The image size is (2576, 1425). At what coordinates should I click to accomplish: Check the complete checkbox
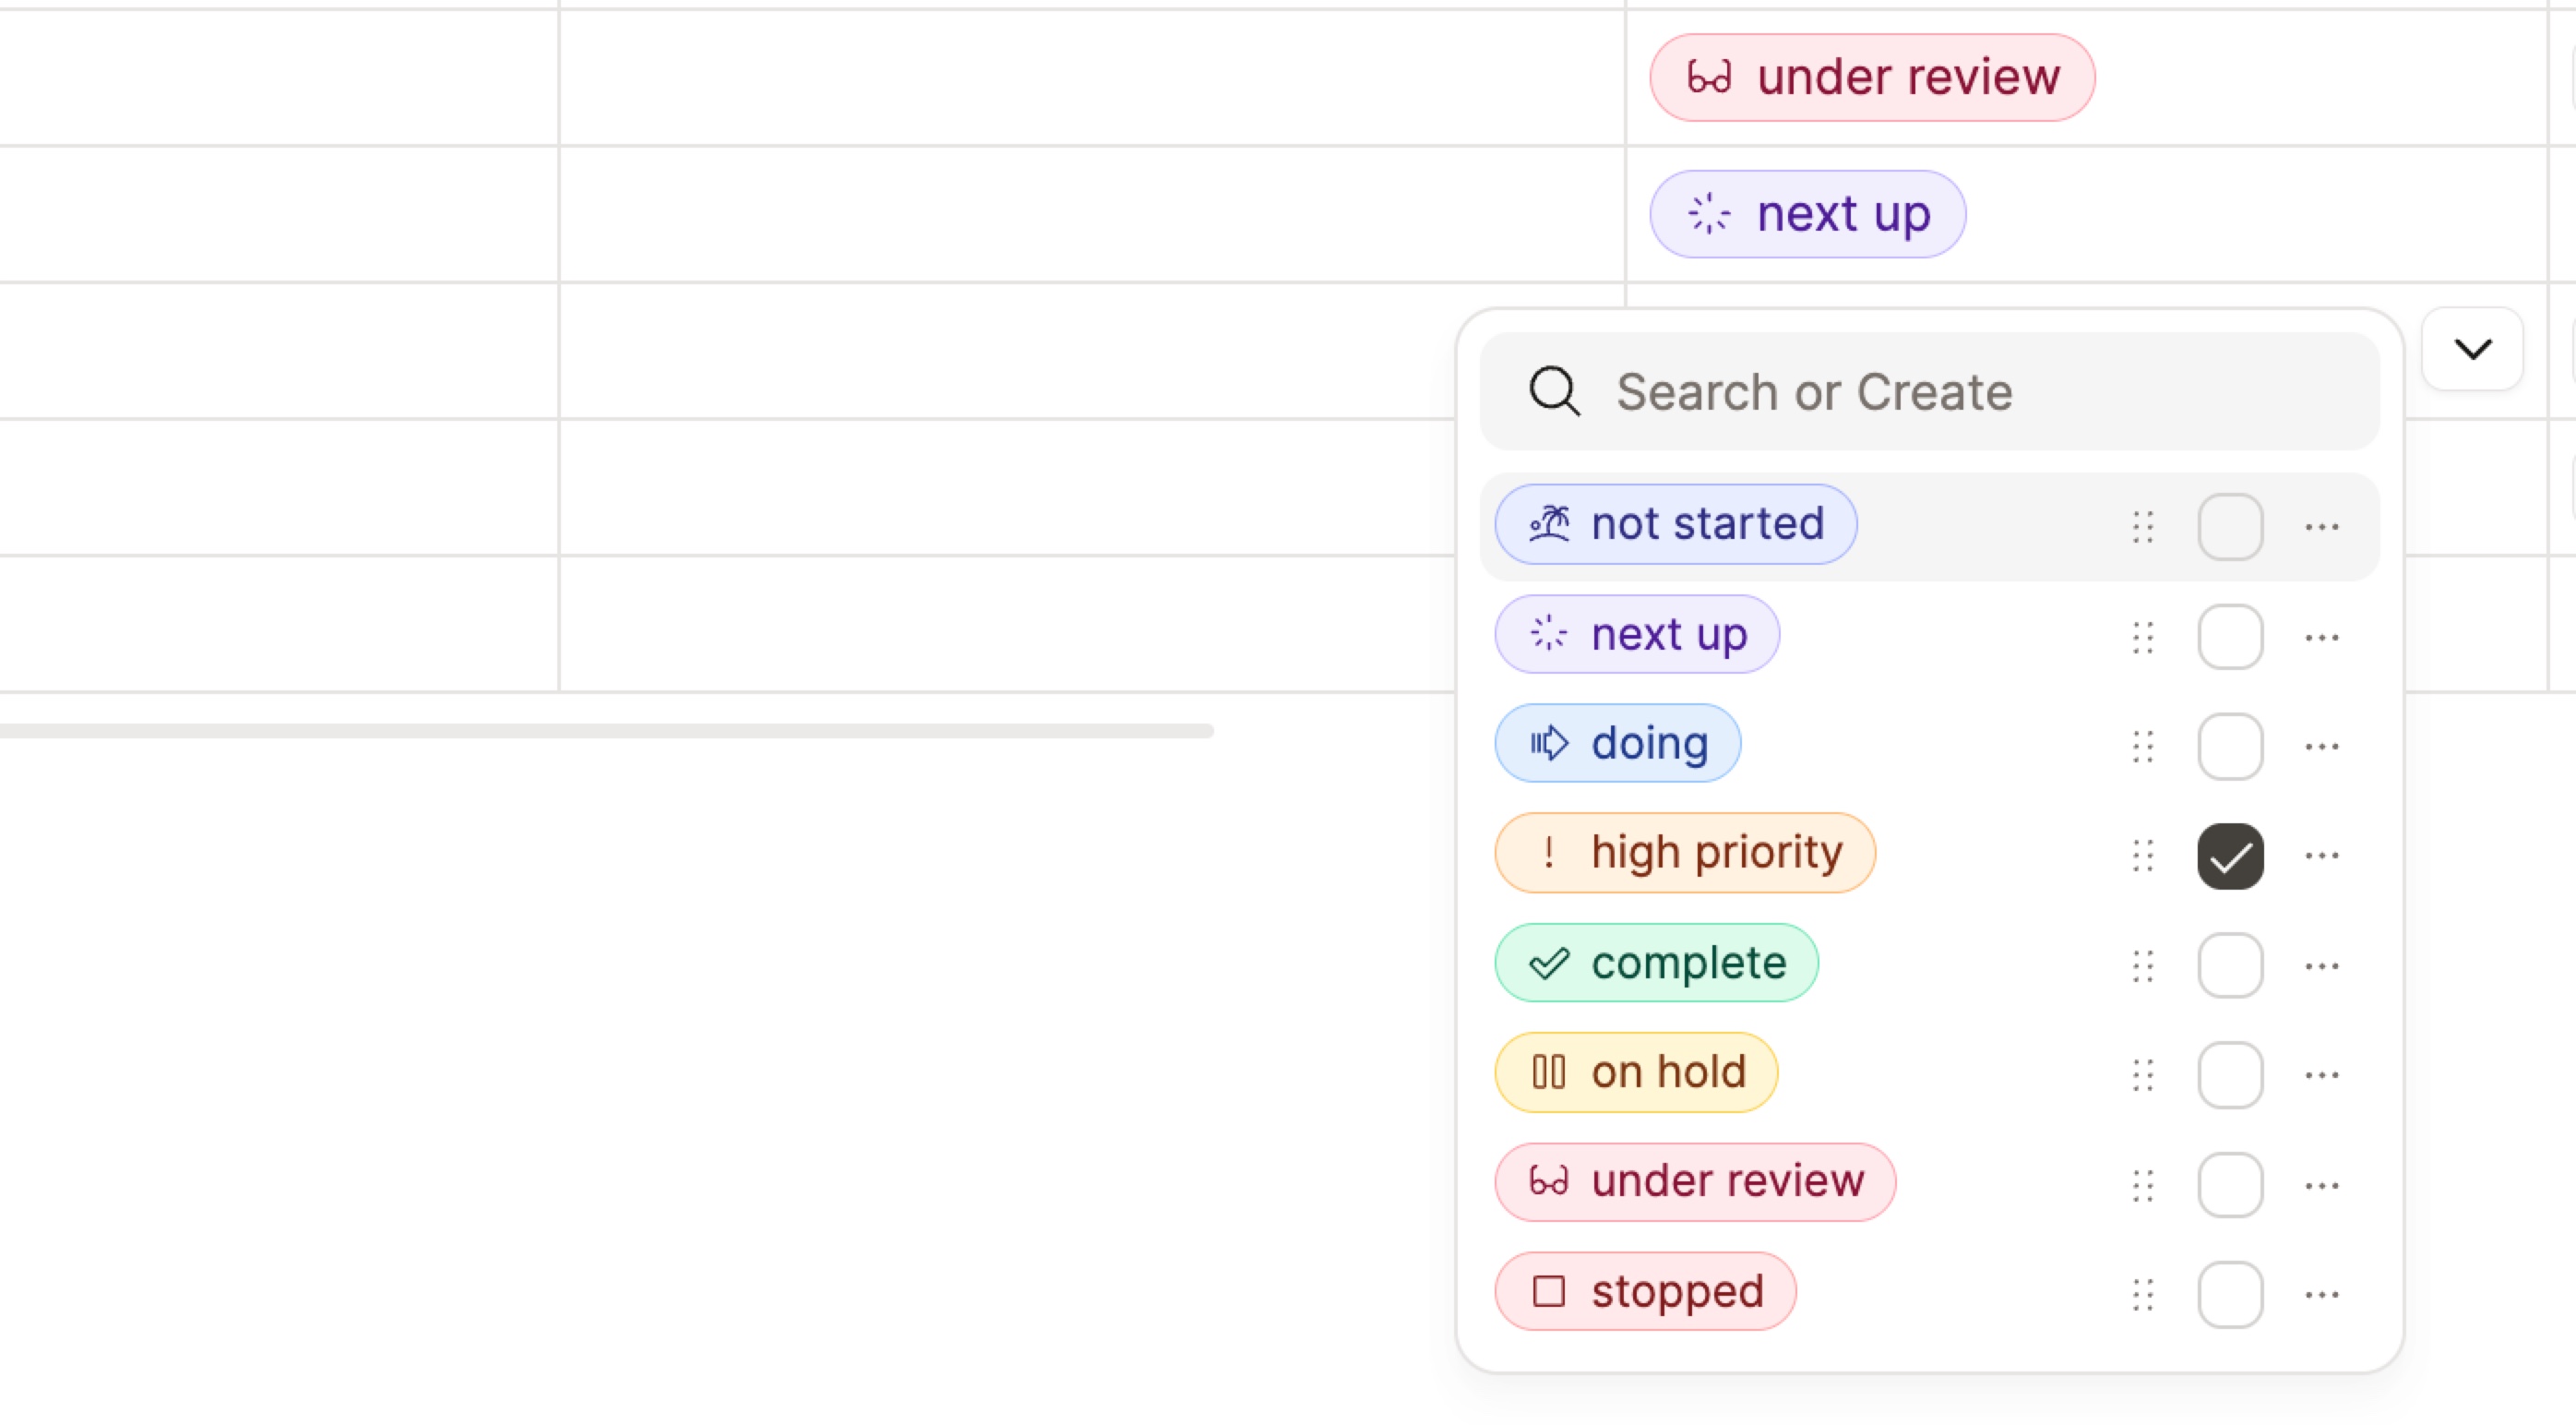(x=2230, y=966)
